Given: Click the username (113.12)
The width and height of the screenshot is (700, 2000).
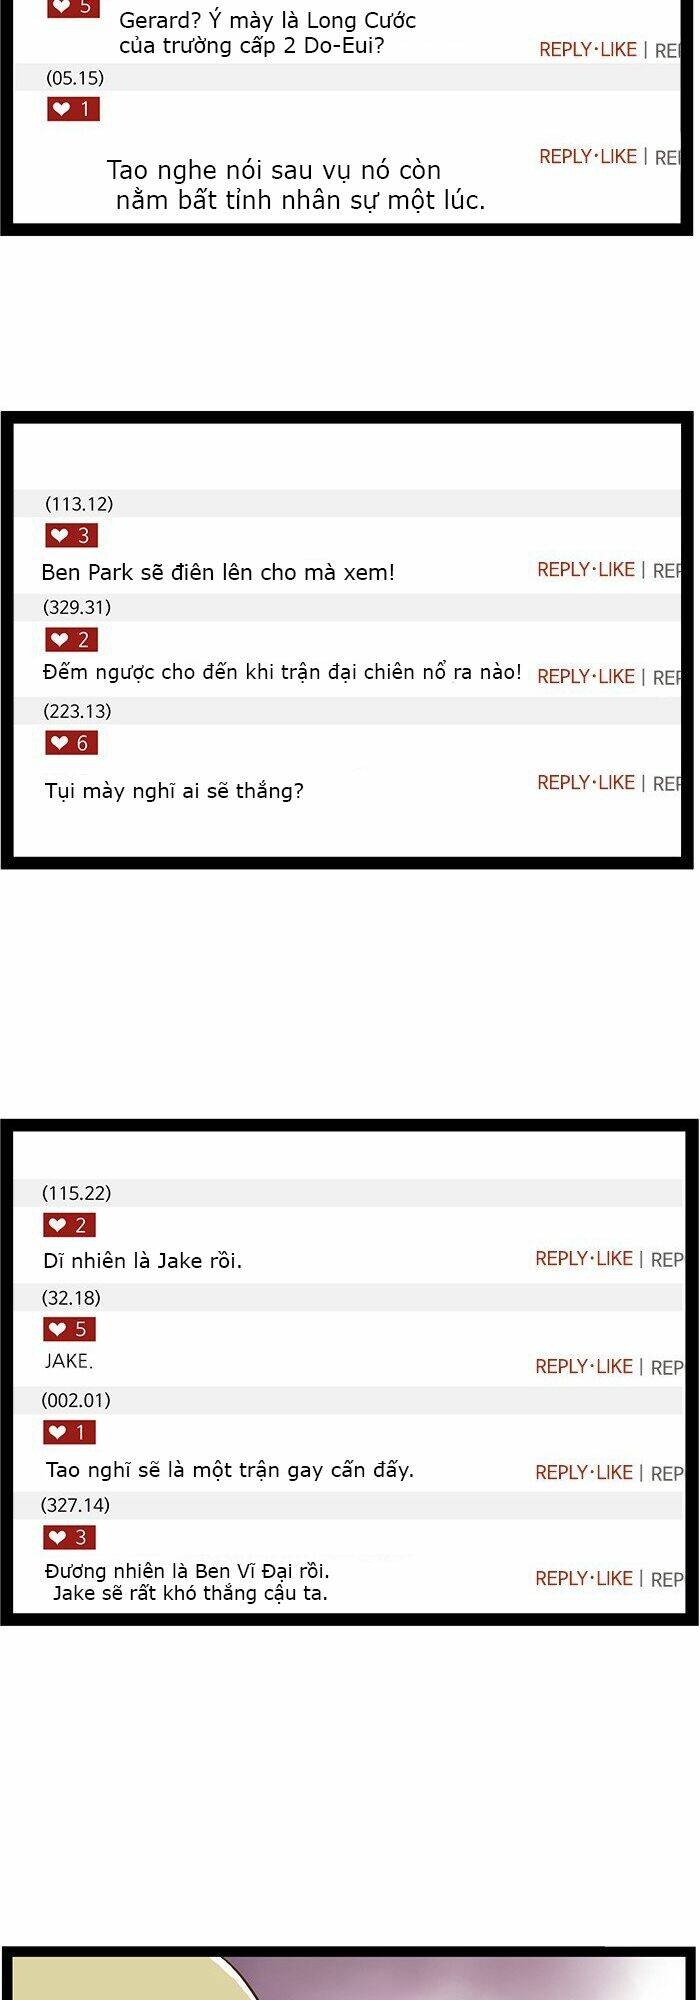Looking at the screenshot, I should (x=79, y=504).
